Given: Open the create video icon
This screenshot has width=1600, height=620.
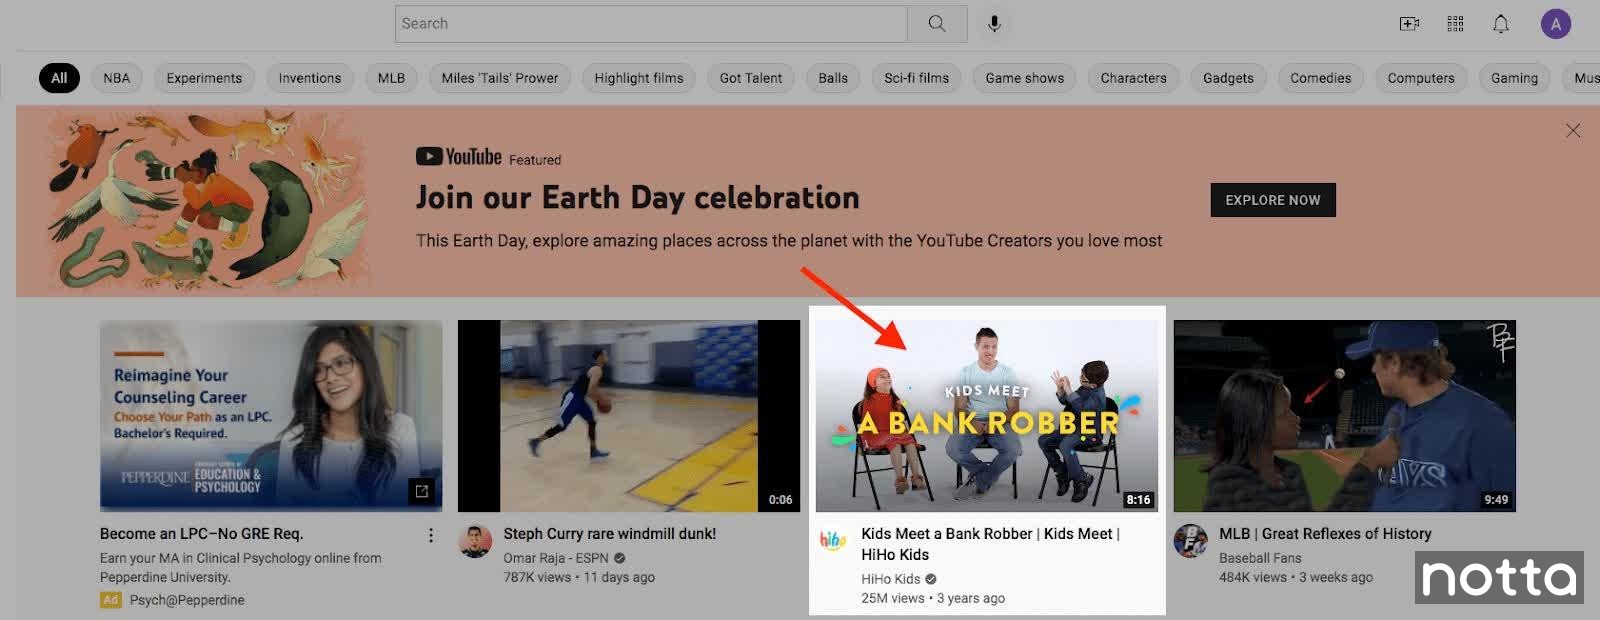Looking at the screenshot, I should pyautogui.click(x=1409, y=24).
